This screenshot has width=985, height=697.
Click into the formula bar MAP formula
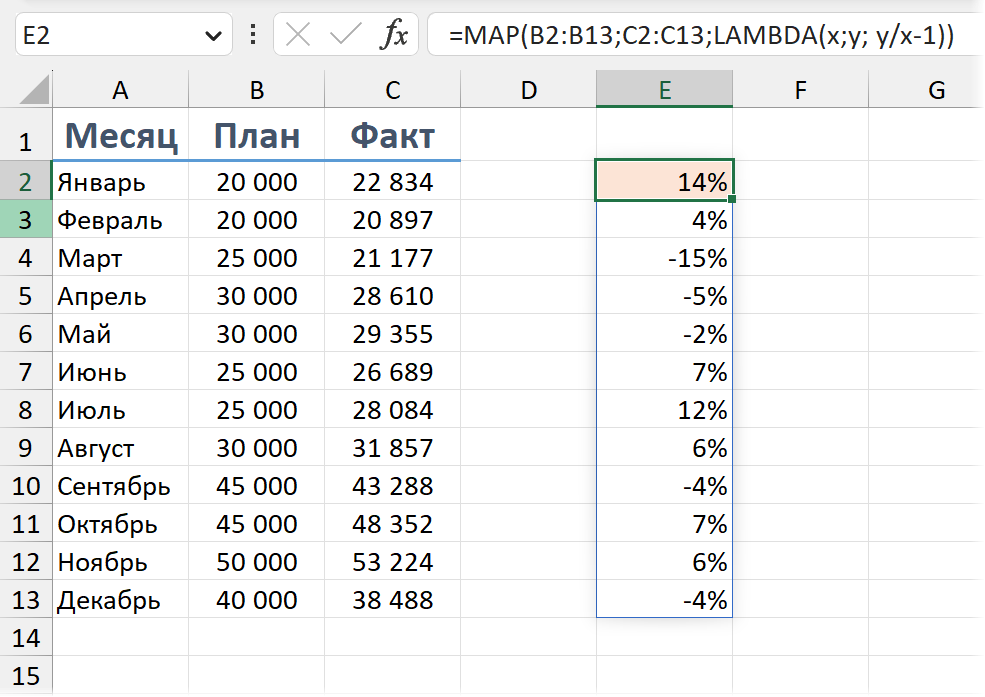coord(701,35)
